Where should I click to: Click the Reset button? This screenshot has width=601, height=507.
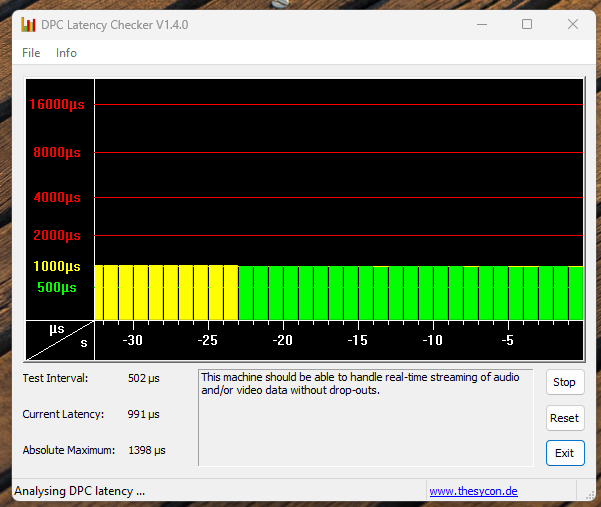(565, 418)
